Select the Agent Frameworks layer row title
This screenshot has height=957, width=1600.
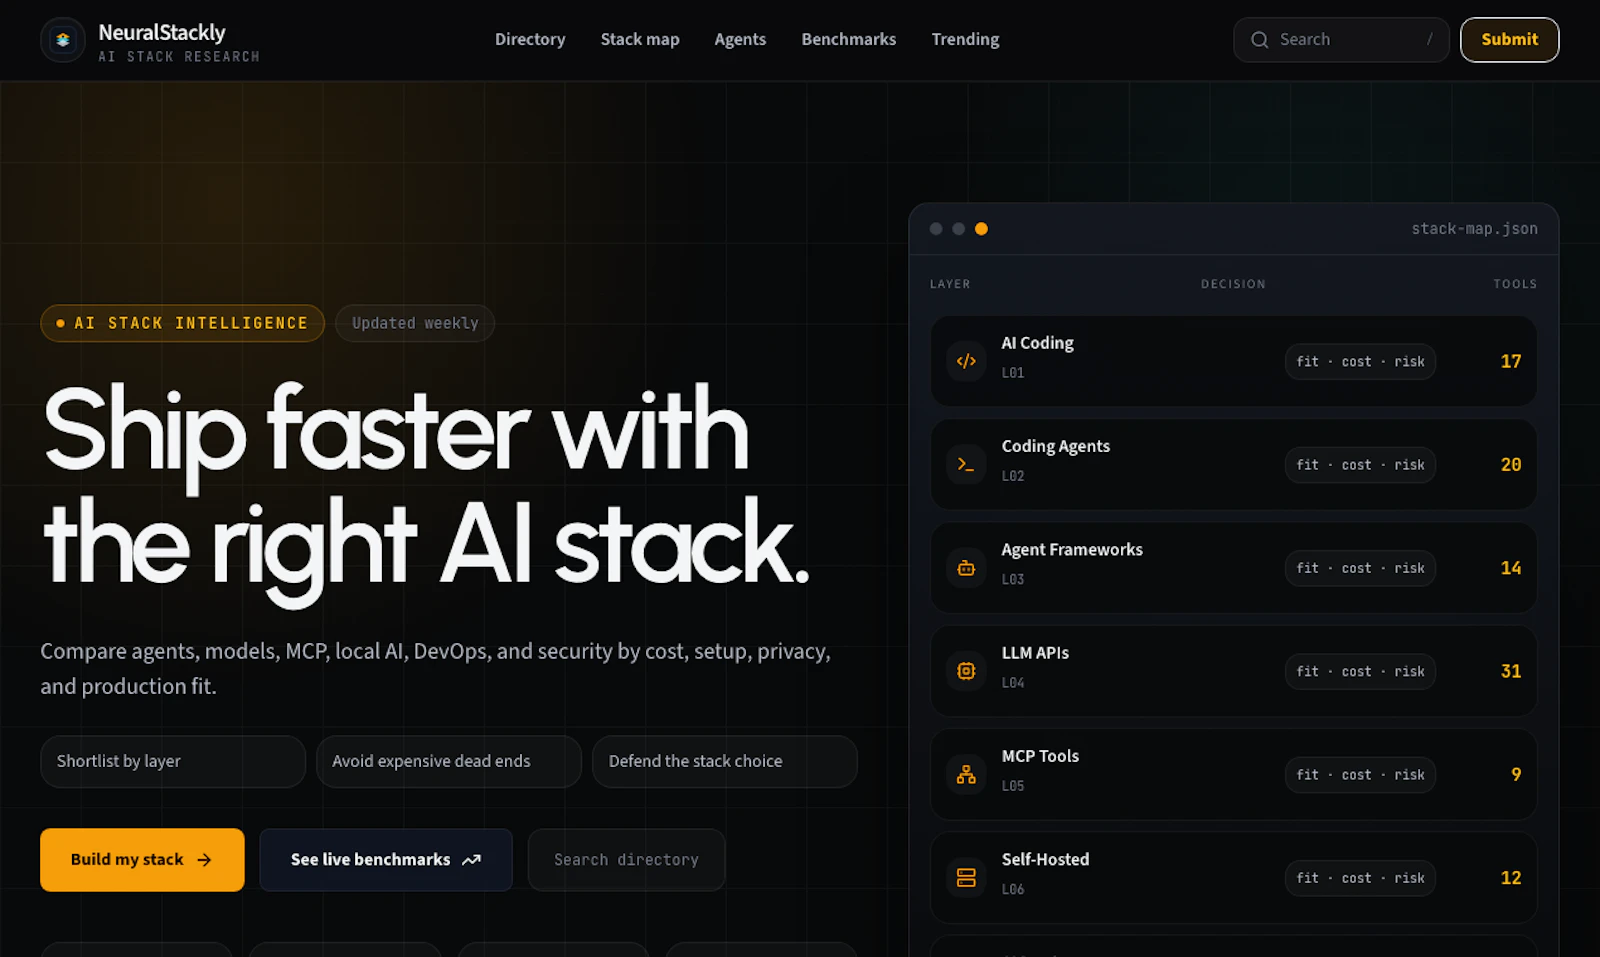coord(1072,550)
